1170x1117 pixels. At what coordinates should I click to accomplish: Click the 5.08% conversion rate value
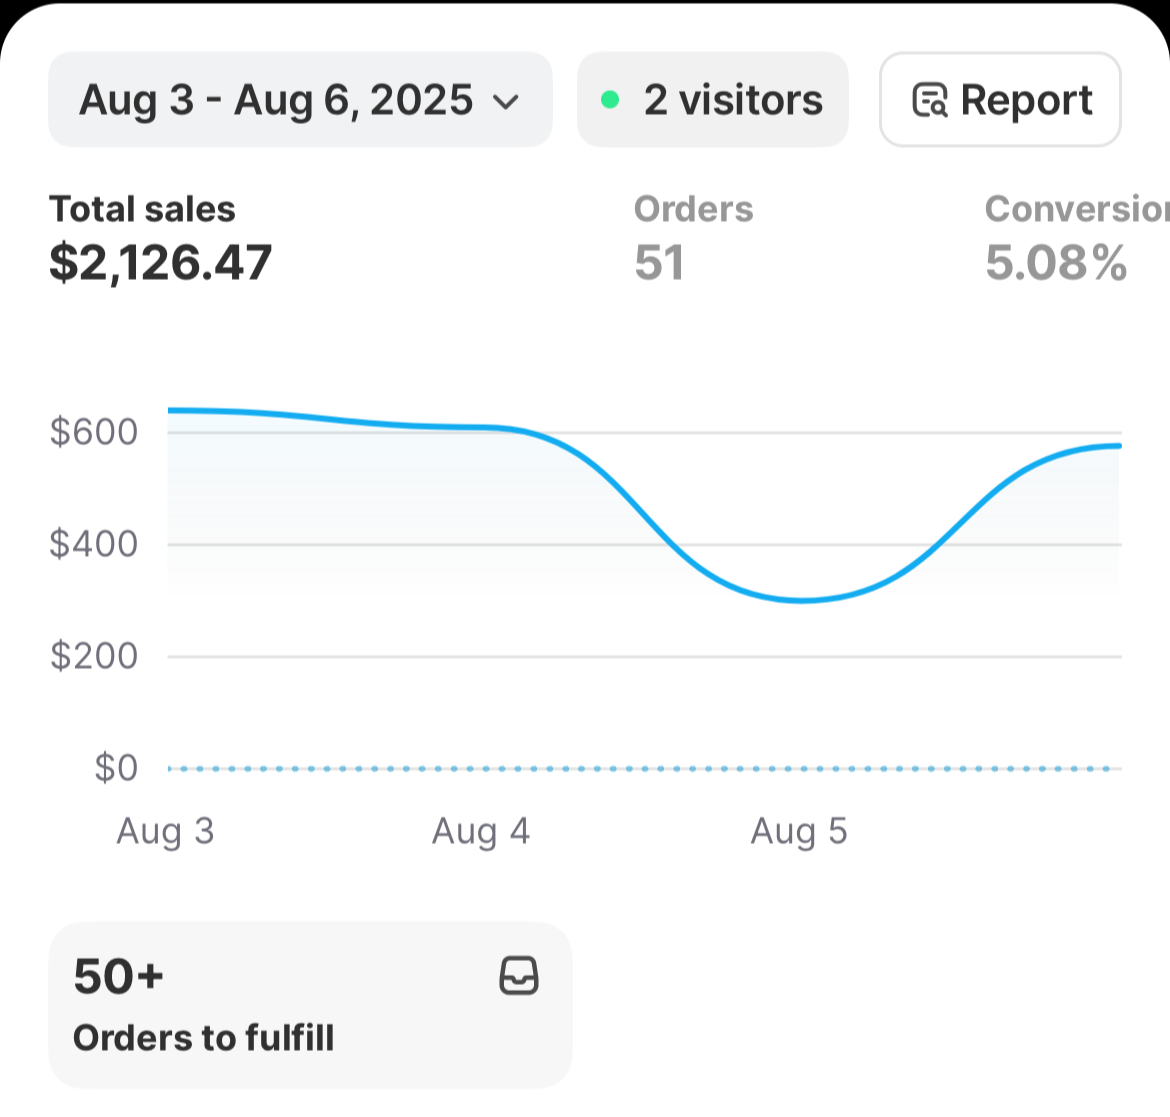1056,262
